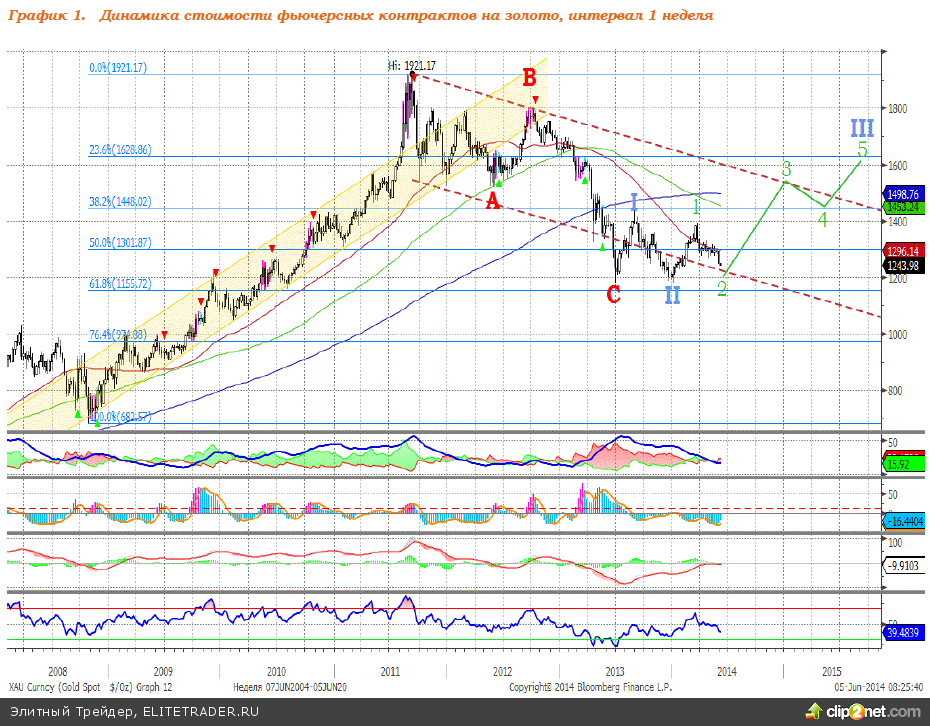Click the red wave A label
The image size is (930, 726).
(492, 201)
